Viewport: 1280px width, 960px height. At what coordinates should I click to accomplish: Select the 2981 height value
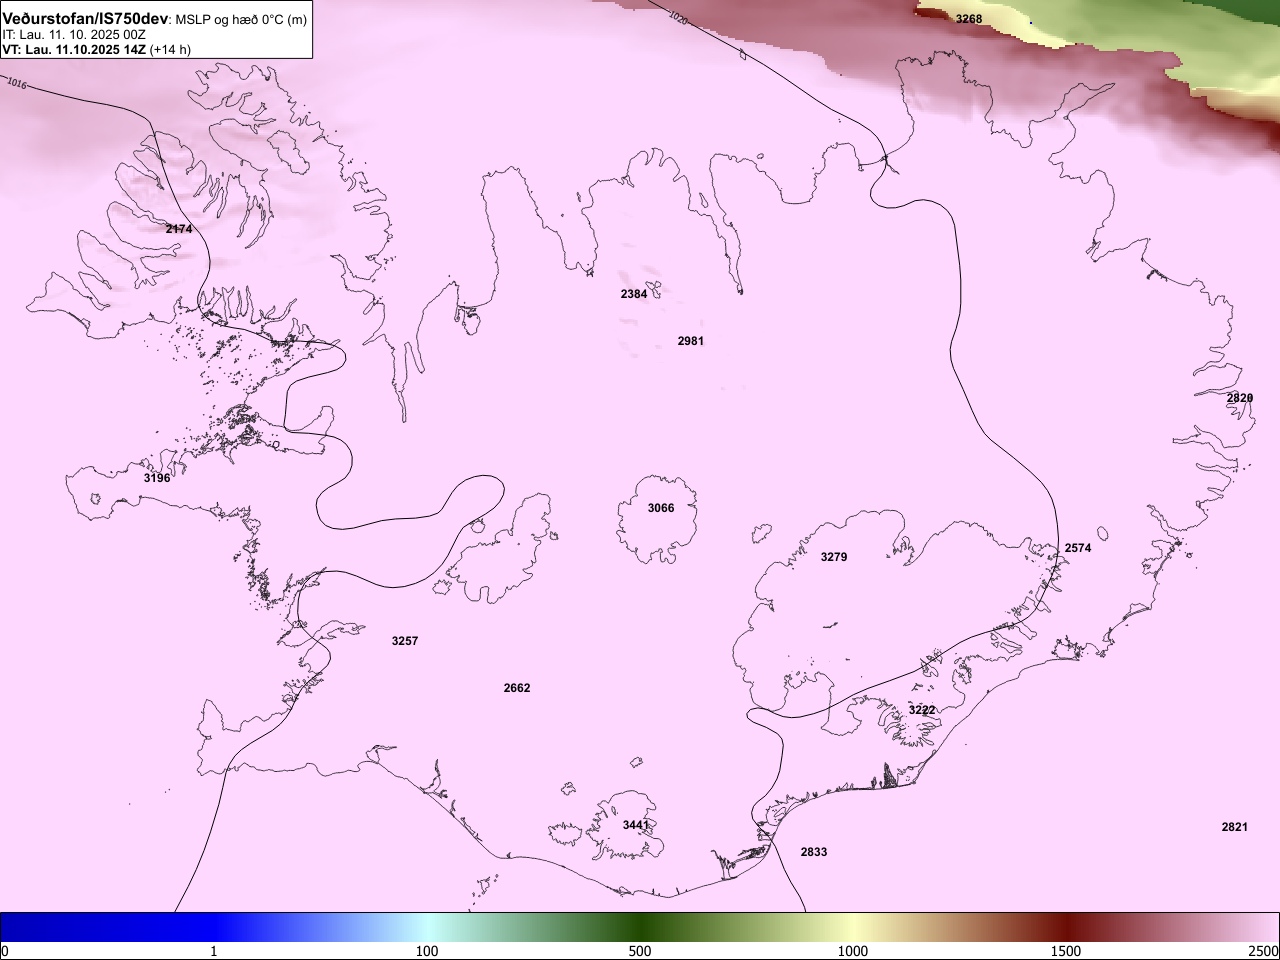[x=691, y=341]
